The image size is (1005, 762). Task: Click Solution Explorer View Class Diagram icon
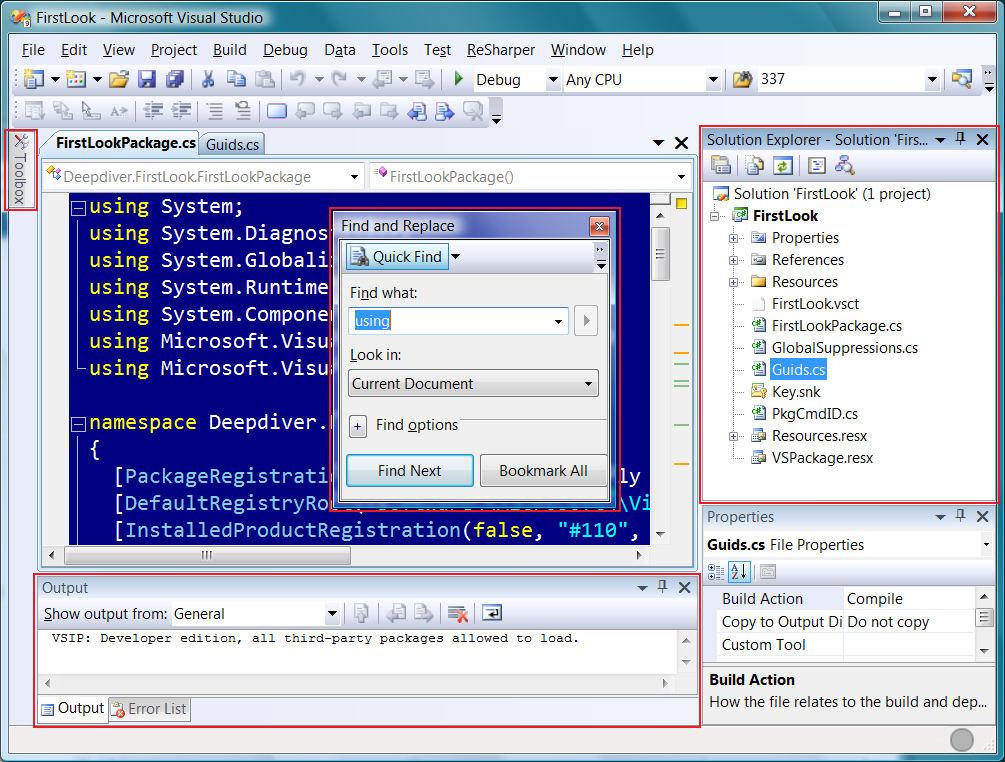pos(845,165)
